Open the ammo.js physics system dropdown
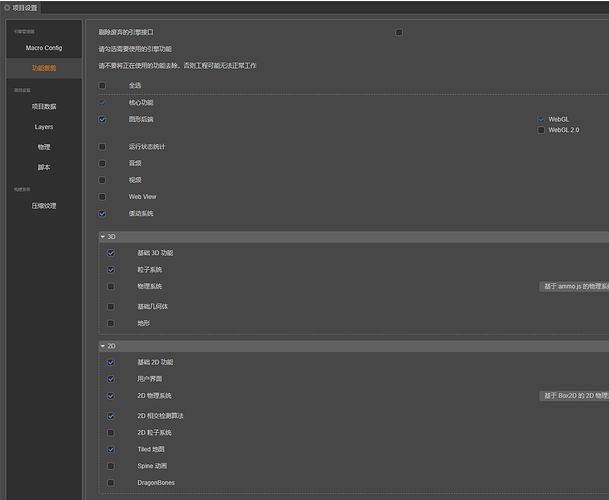Viewport: 609px width, 500px height. coord(574,286)
